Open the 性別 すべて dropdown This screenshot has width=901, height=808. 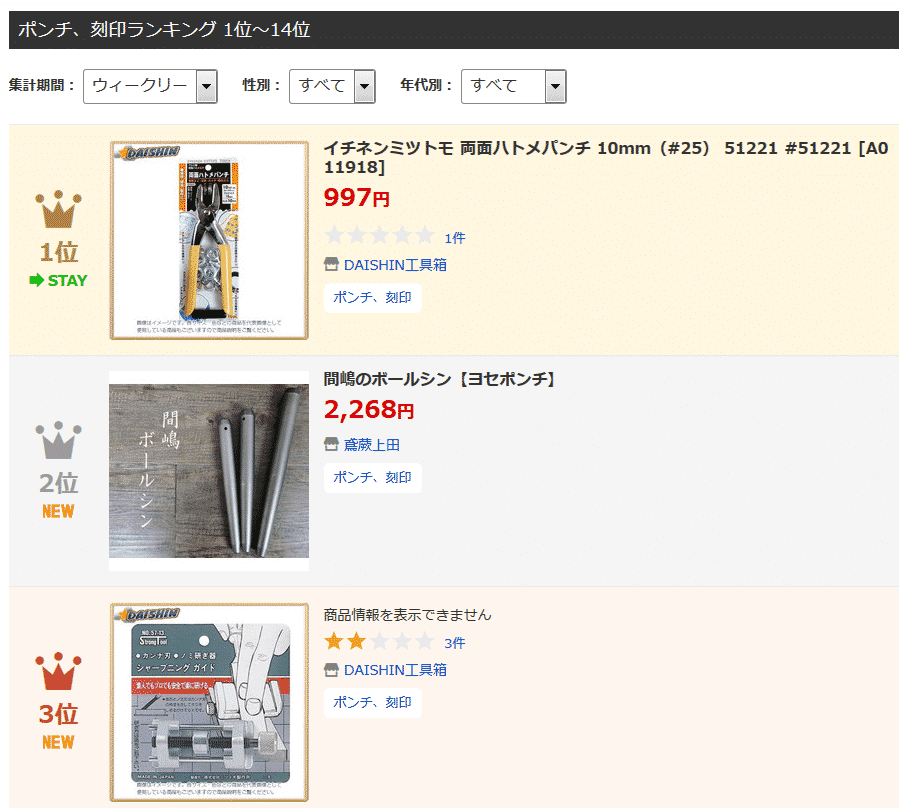pyautogui.click(x=332, y=86)
